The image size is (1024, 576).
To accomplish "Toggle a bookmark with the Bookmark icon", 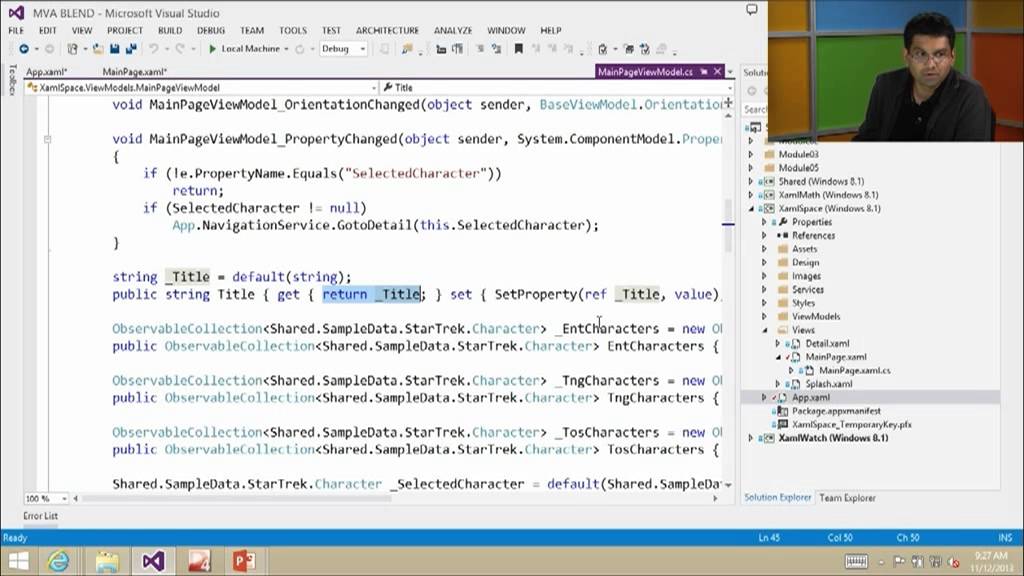I will click(519, 49).
